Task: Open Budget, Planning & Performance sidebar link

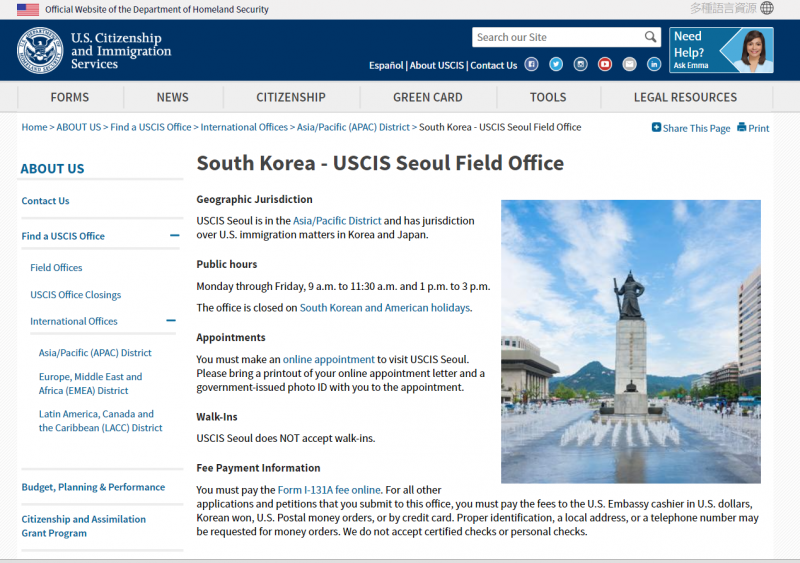Action: point(93,487)
